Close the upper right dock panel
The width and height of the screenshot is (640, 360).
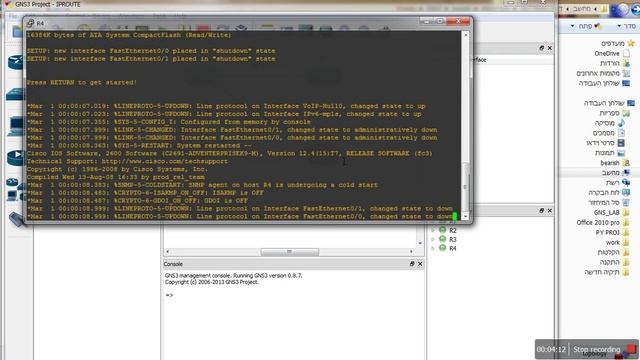coord(549,48)
